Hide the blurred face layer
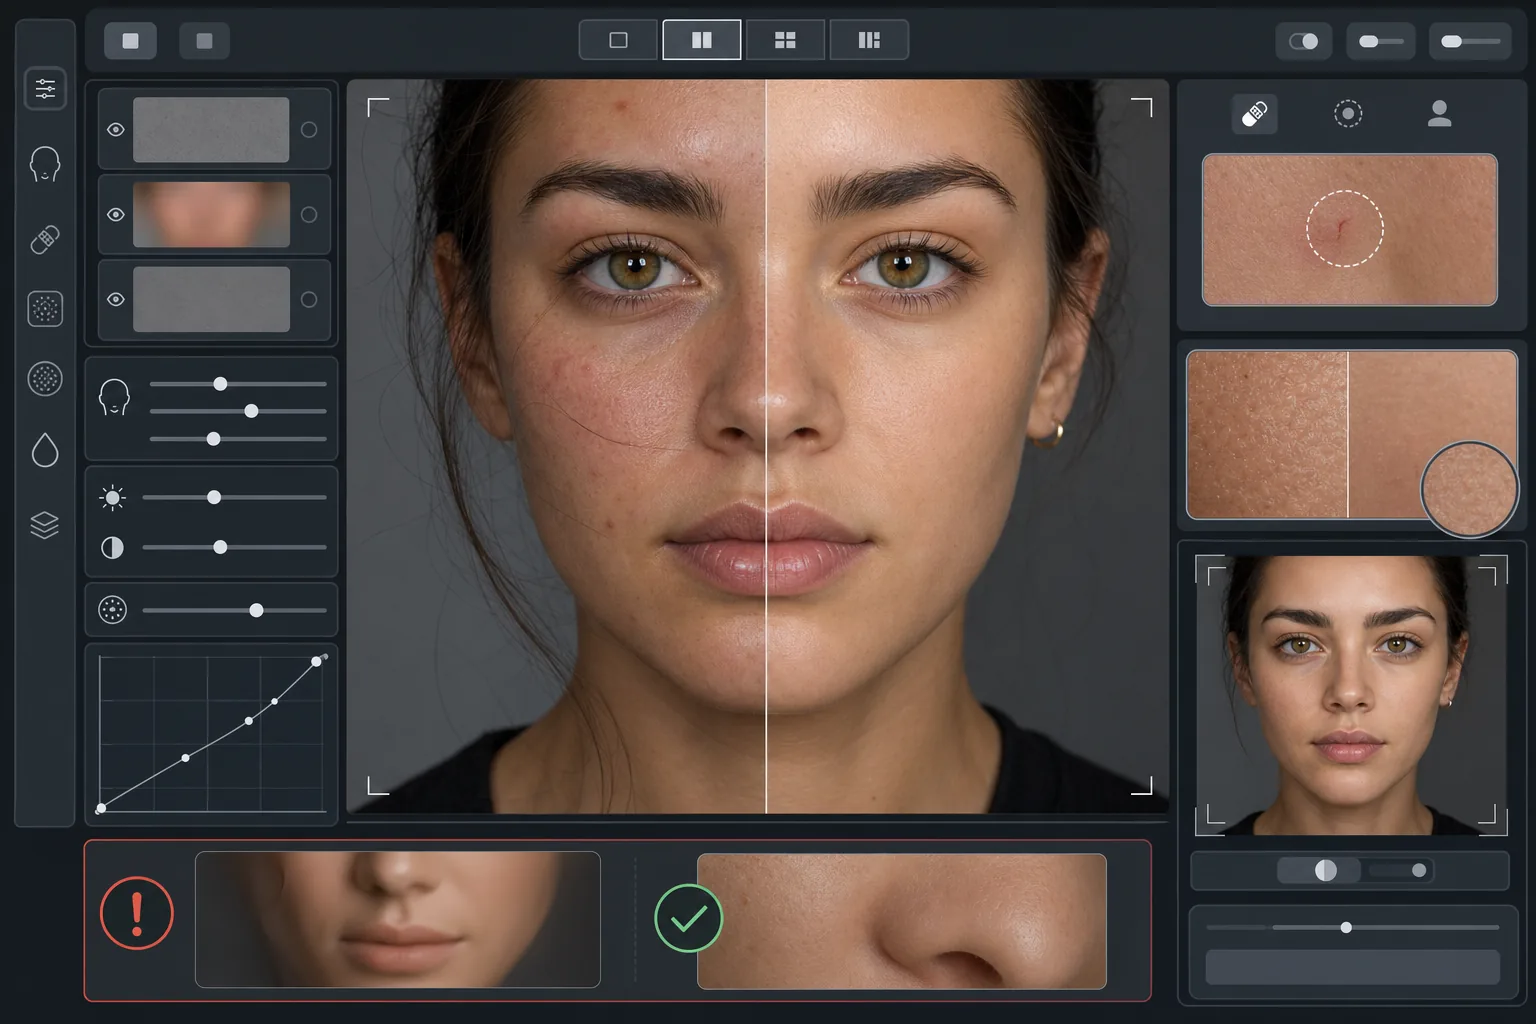 [116, 215]
